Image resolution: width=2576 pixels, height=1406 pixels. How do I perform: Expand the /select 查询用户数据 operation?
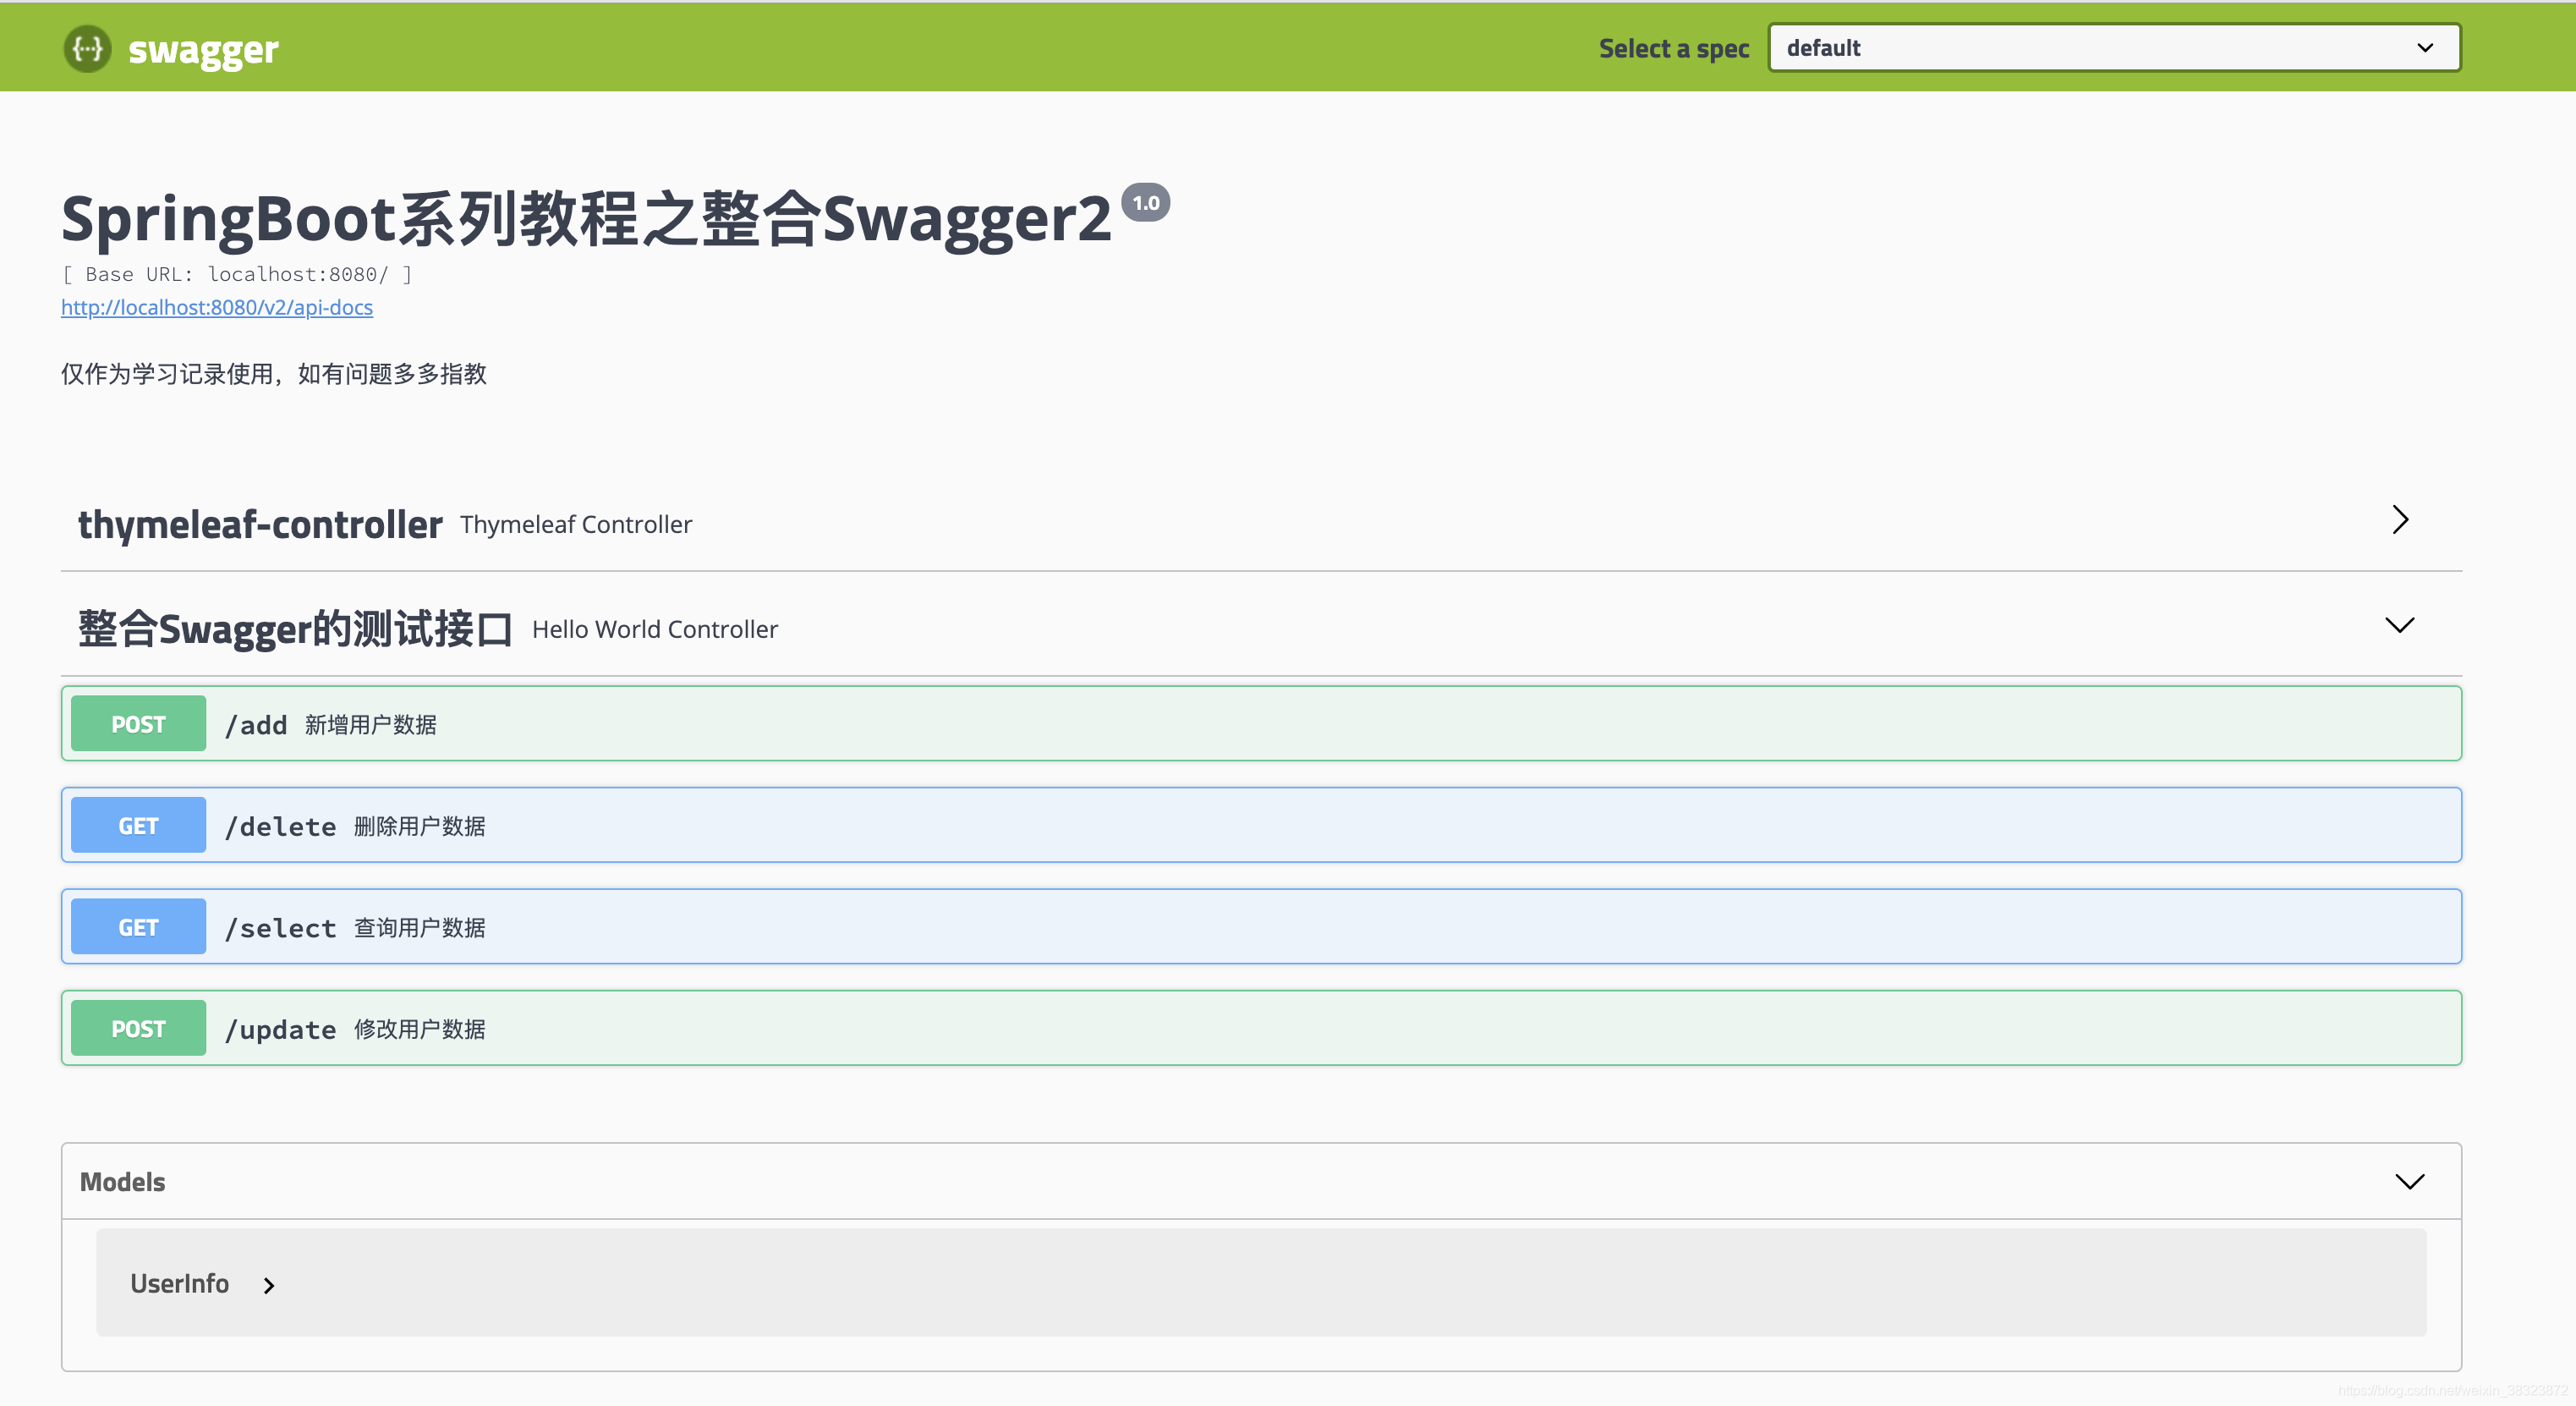pyautogui.click(x=1261, y=927)
